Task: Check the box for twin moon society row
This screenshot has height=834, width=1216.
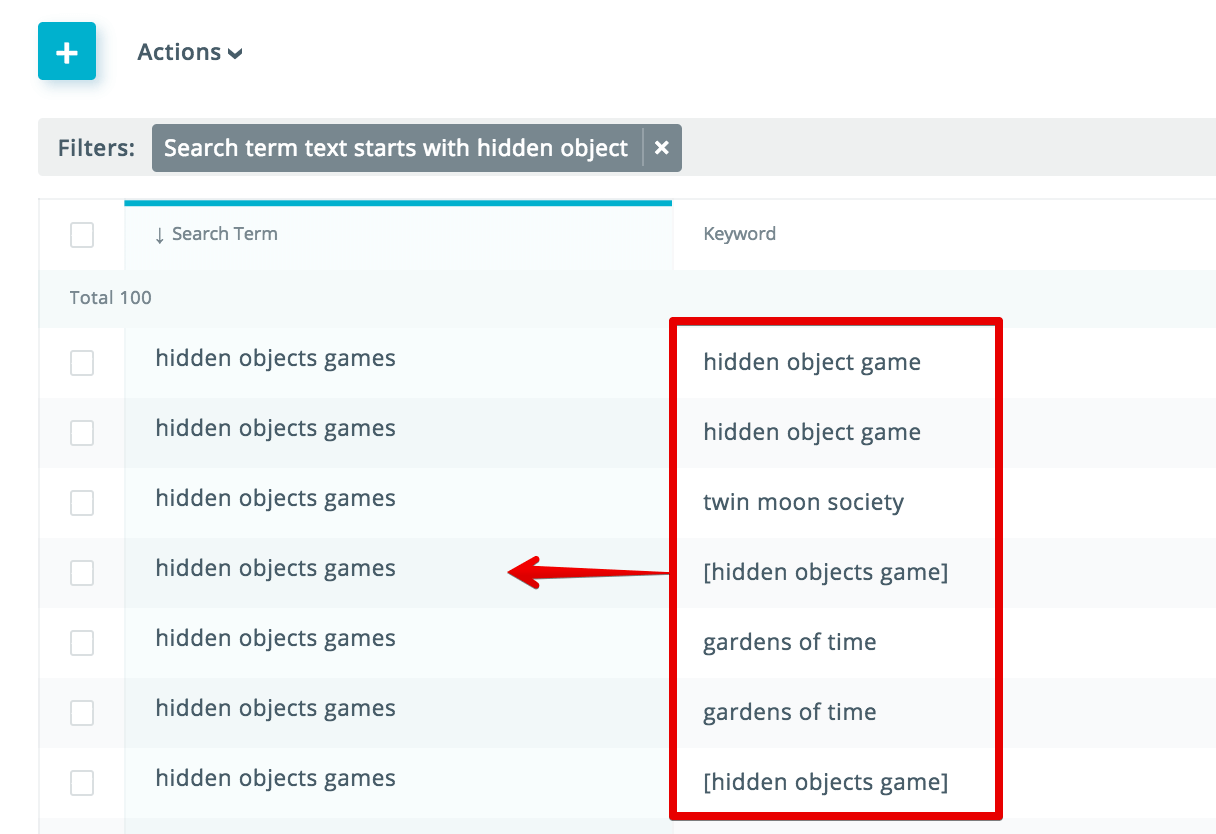Action: (x=82, y=503)
